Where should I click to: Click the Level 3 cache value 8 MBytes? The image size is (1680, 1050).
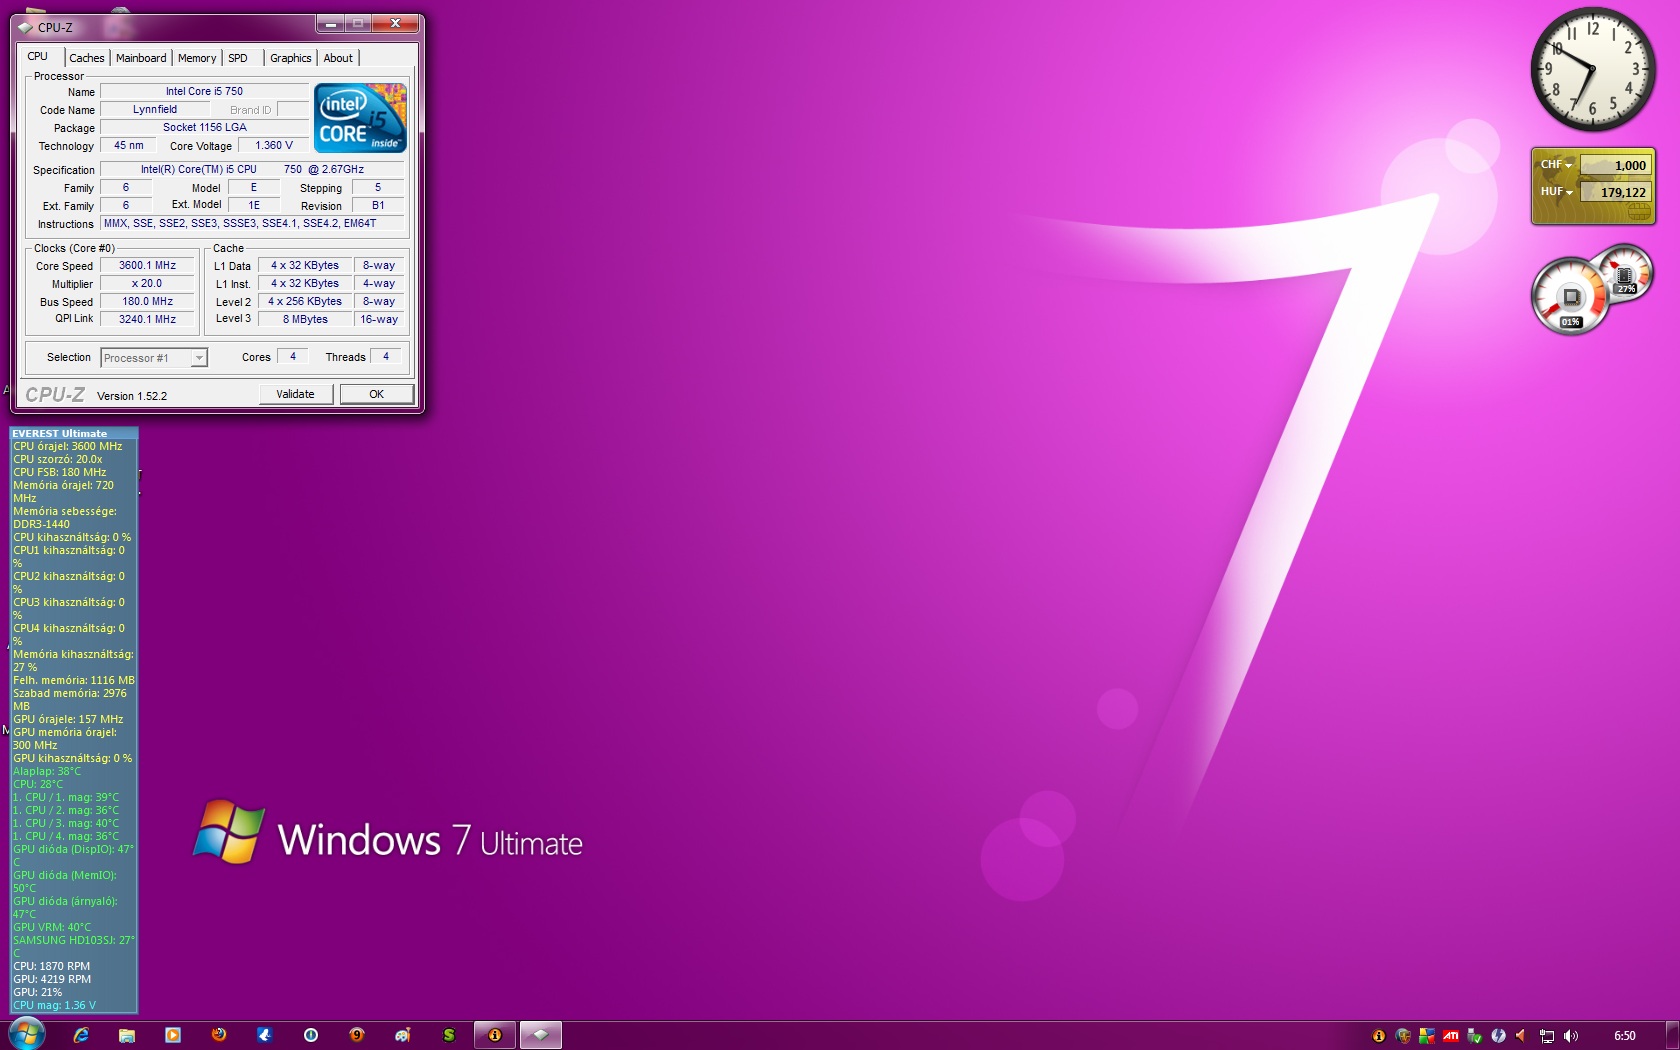(305, 320)
